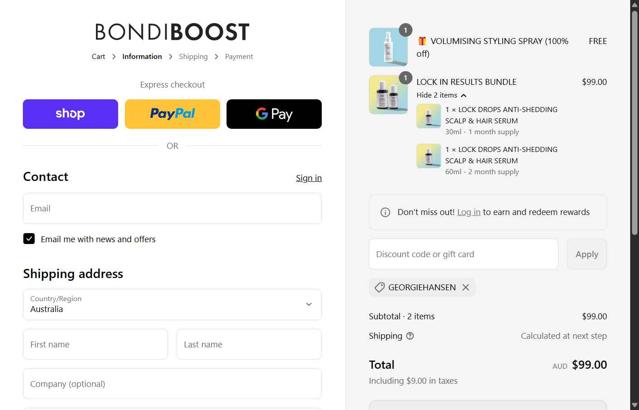Click the quantity badge on Results Bundle
The height and width of the screenshot is (410, 639).
tap(405, 78)
